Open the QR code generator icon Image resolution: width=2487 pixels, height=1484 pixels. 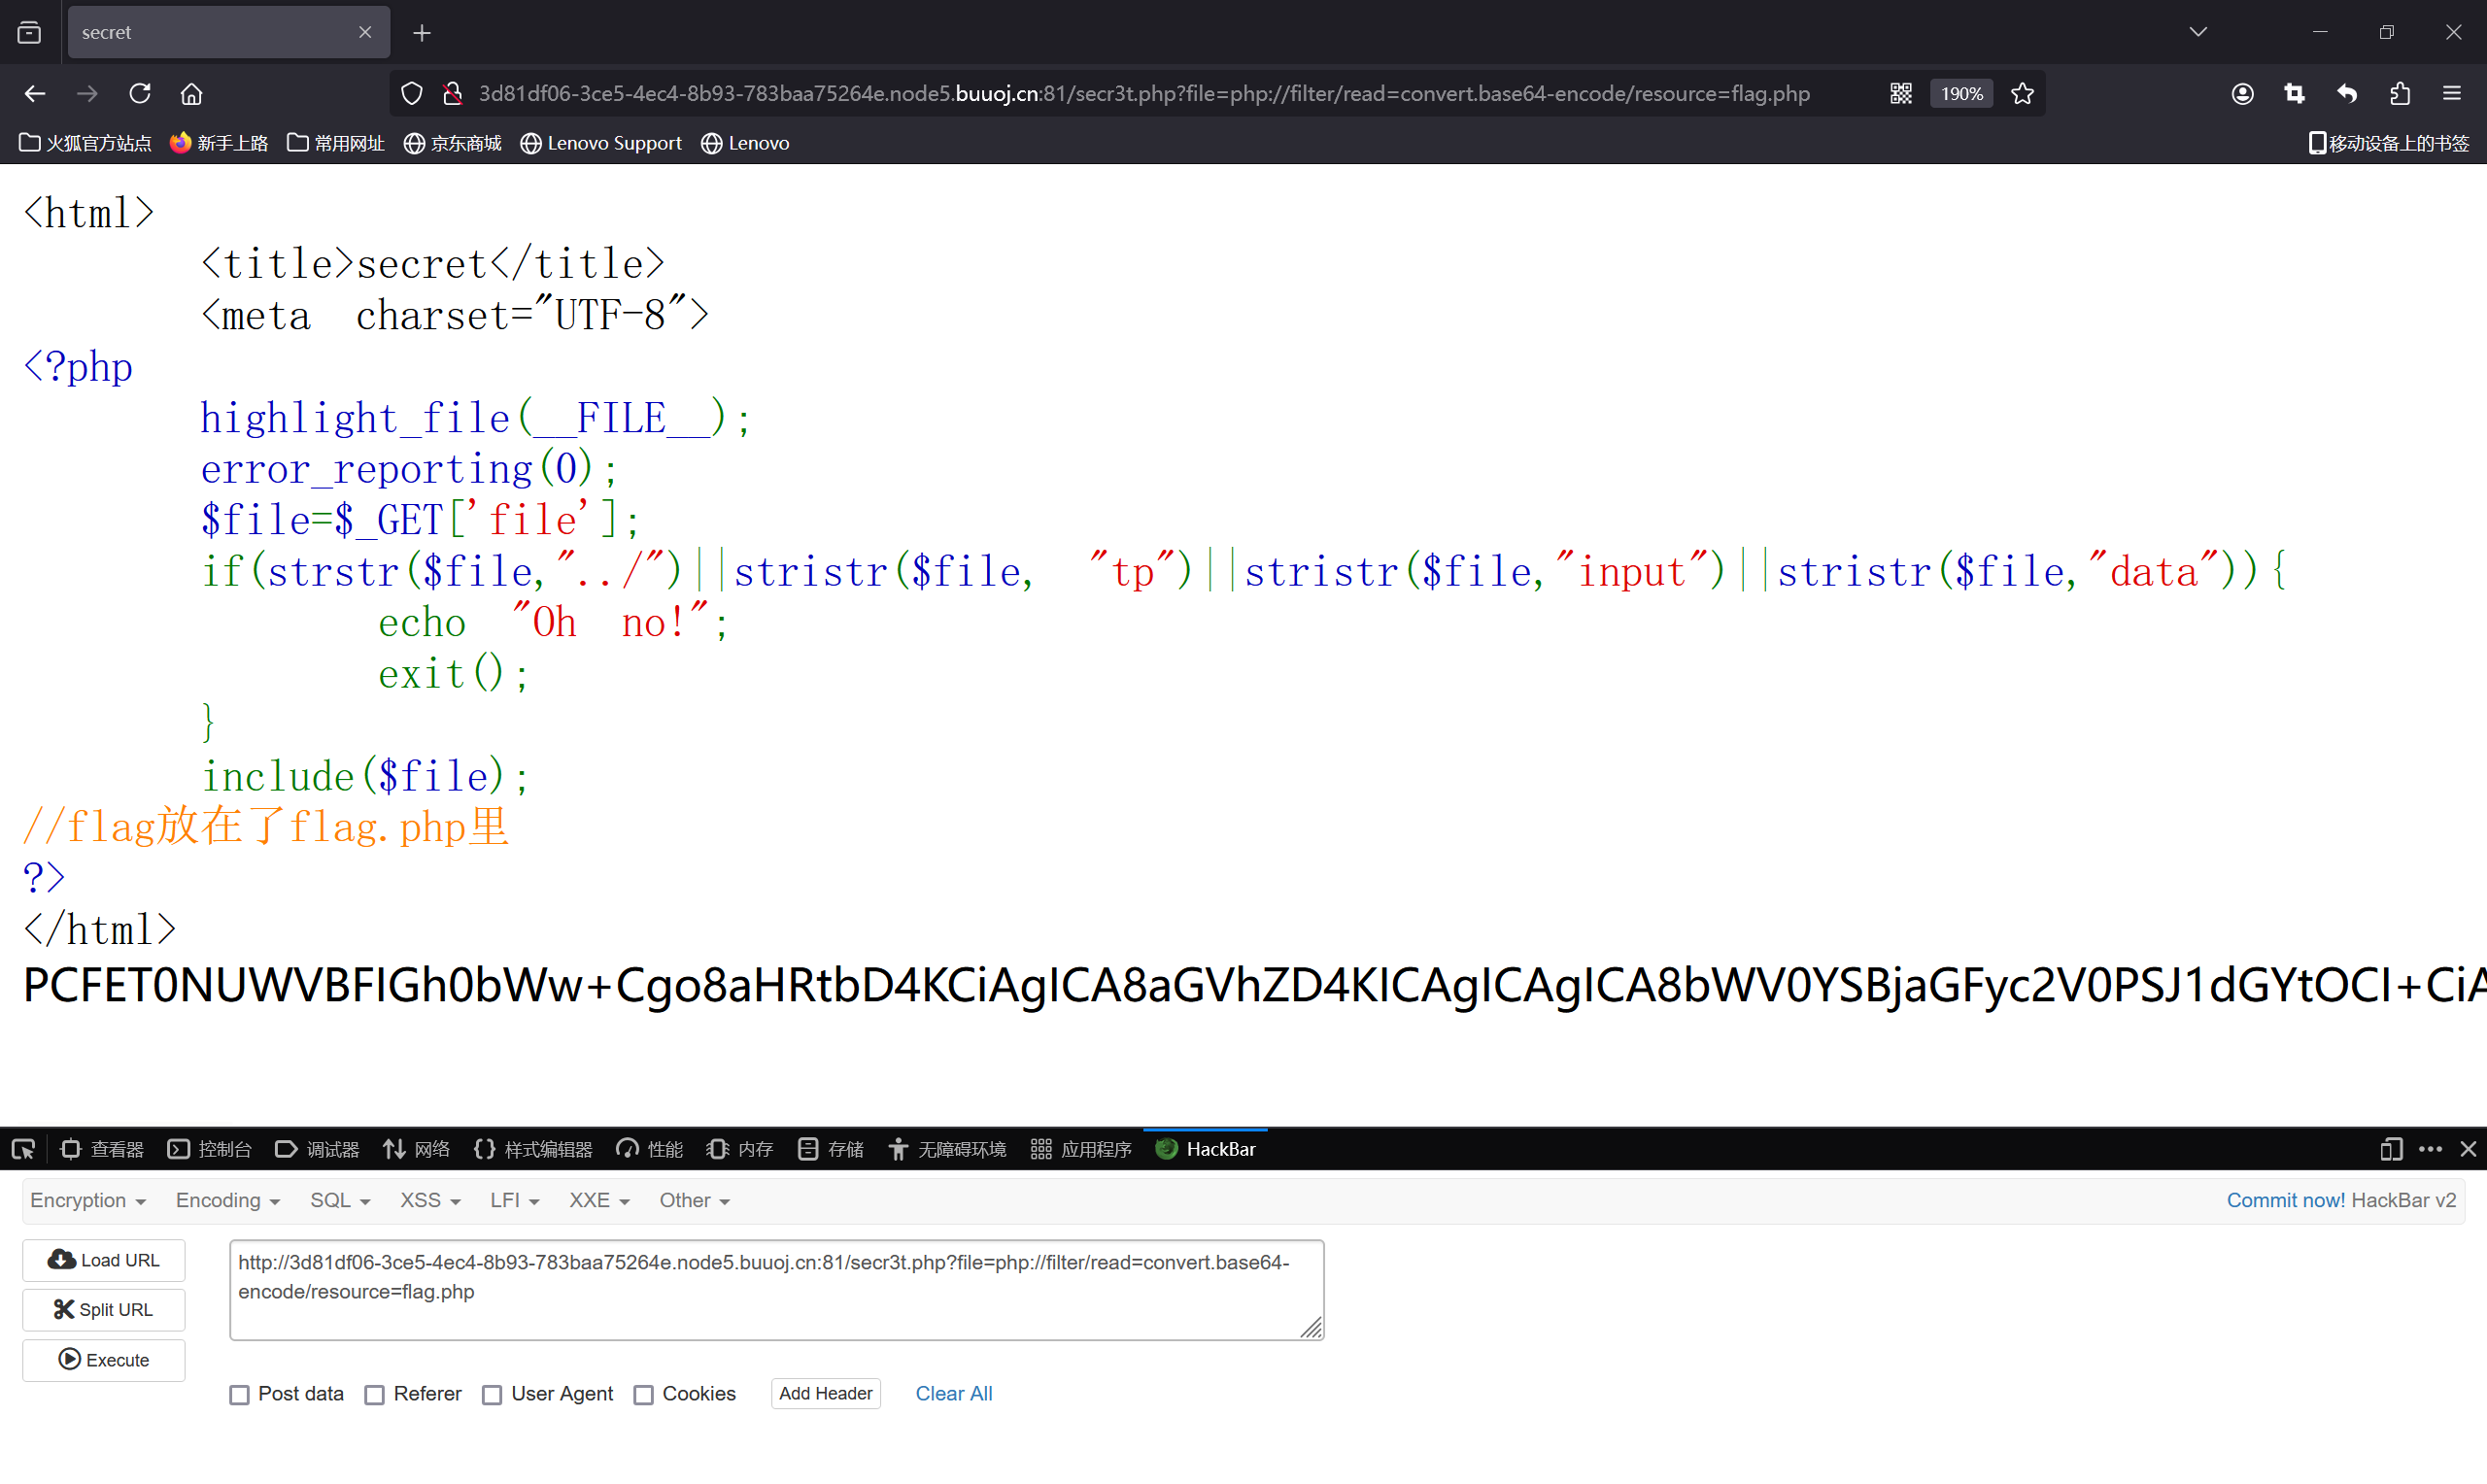1901,93
